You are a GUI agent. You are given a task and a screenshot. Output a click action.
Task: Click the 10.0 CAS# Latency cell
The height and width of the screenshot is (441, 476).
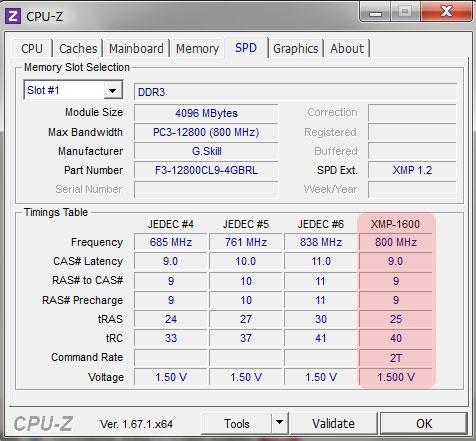pyautogui.click(x=246, y=261)
